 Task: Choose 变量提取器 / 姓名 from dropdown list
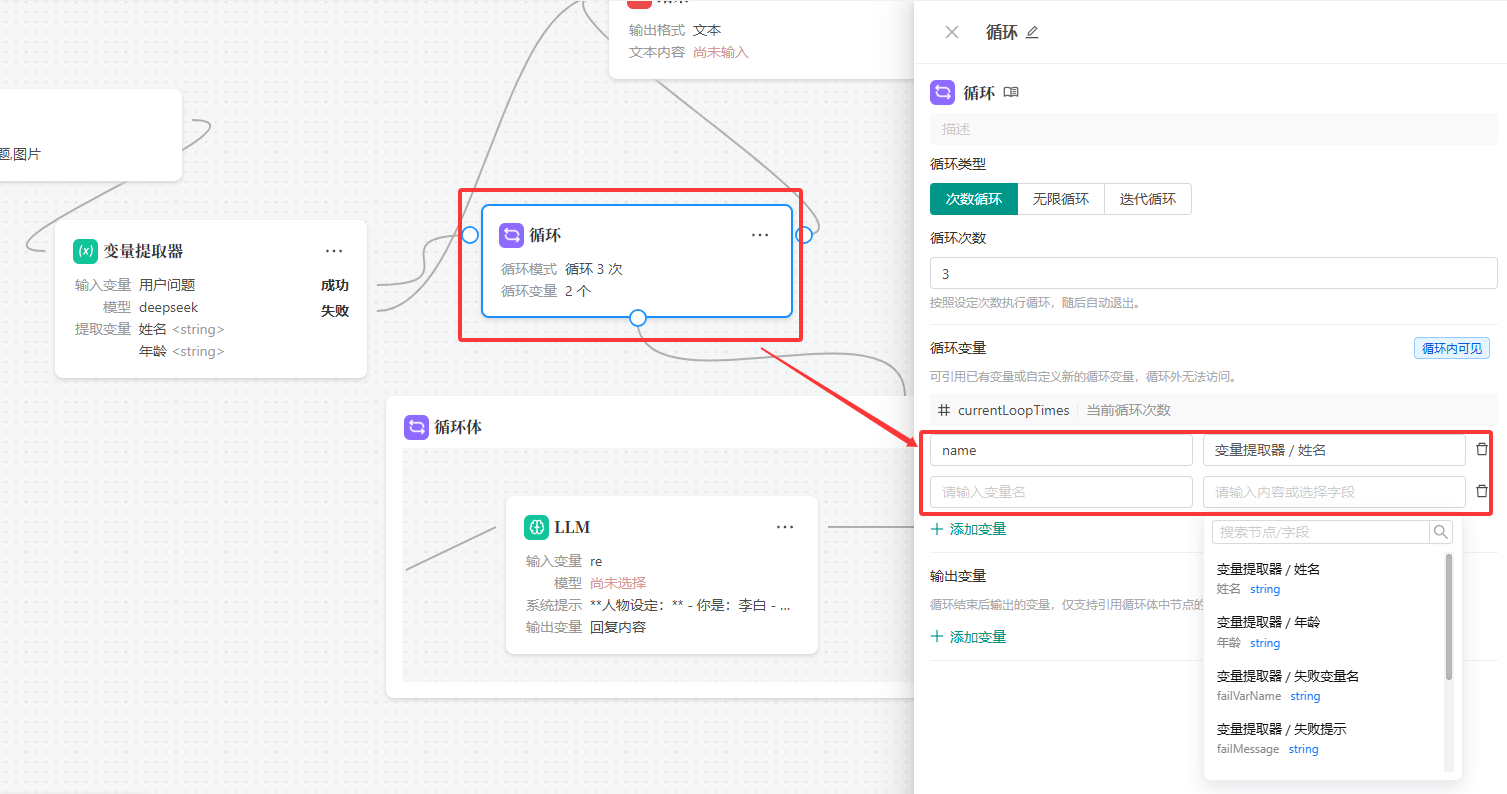click(1325, 578)
